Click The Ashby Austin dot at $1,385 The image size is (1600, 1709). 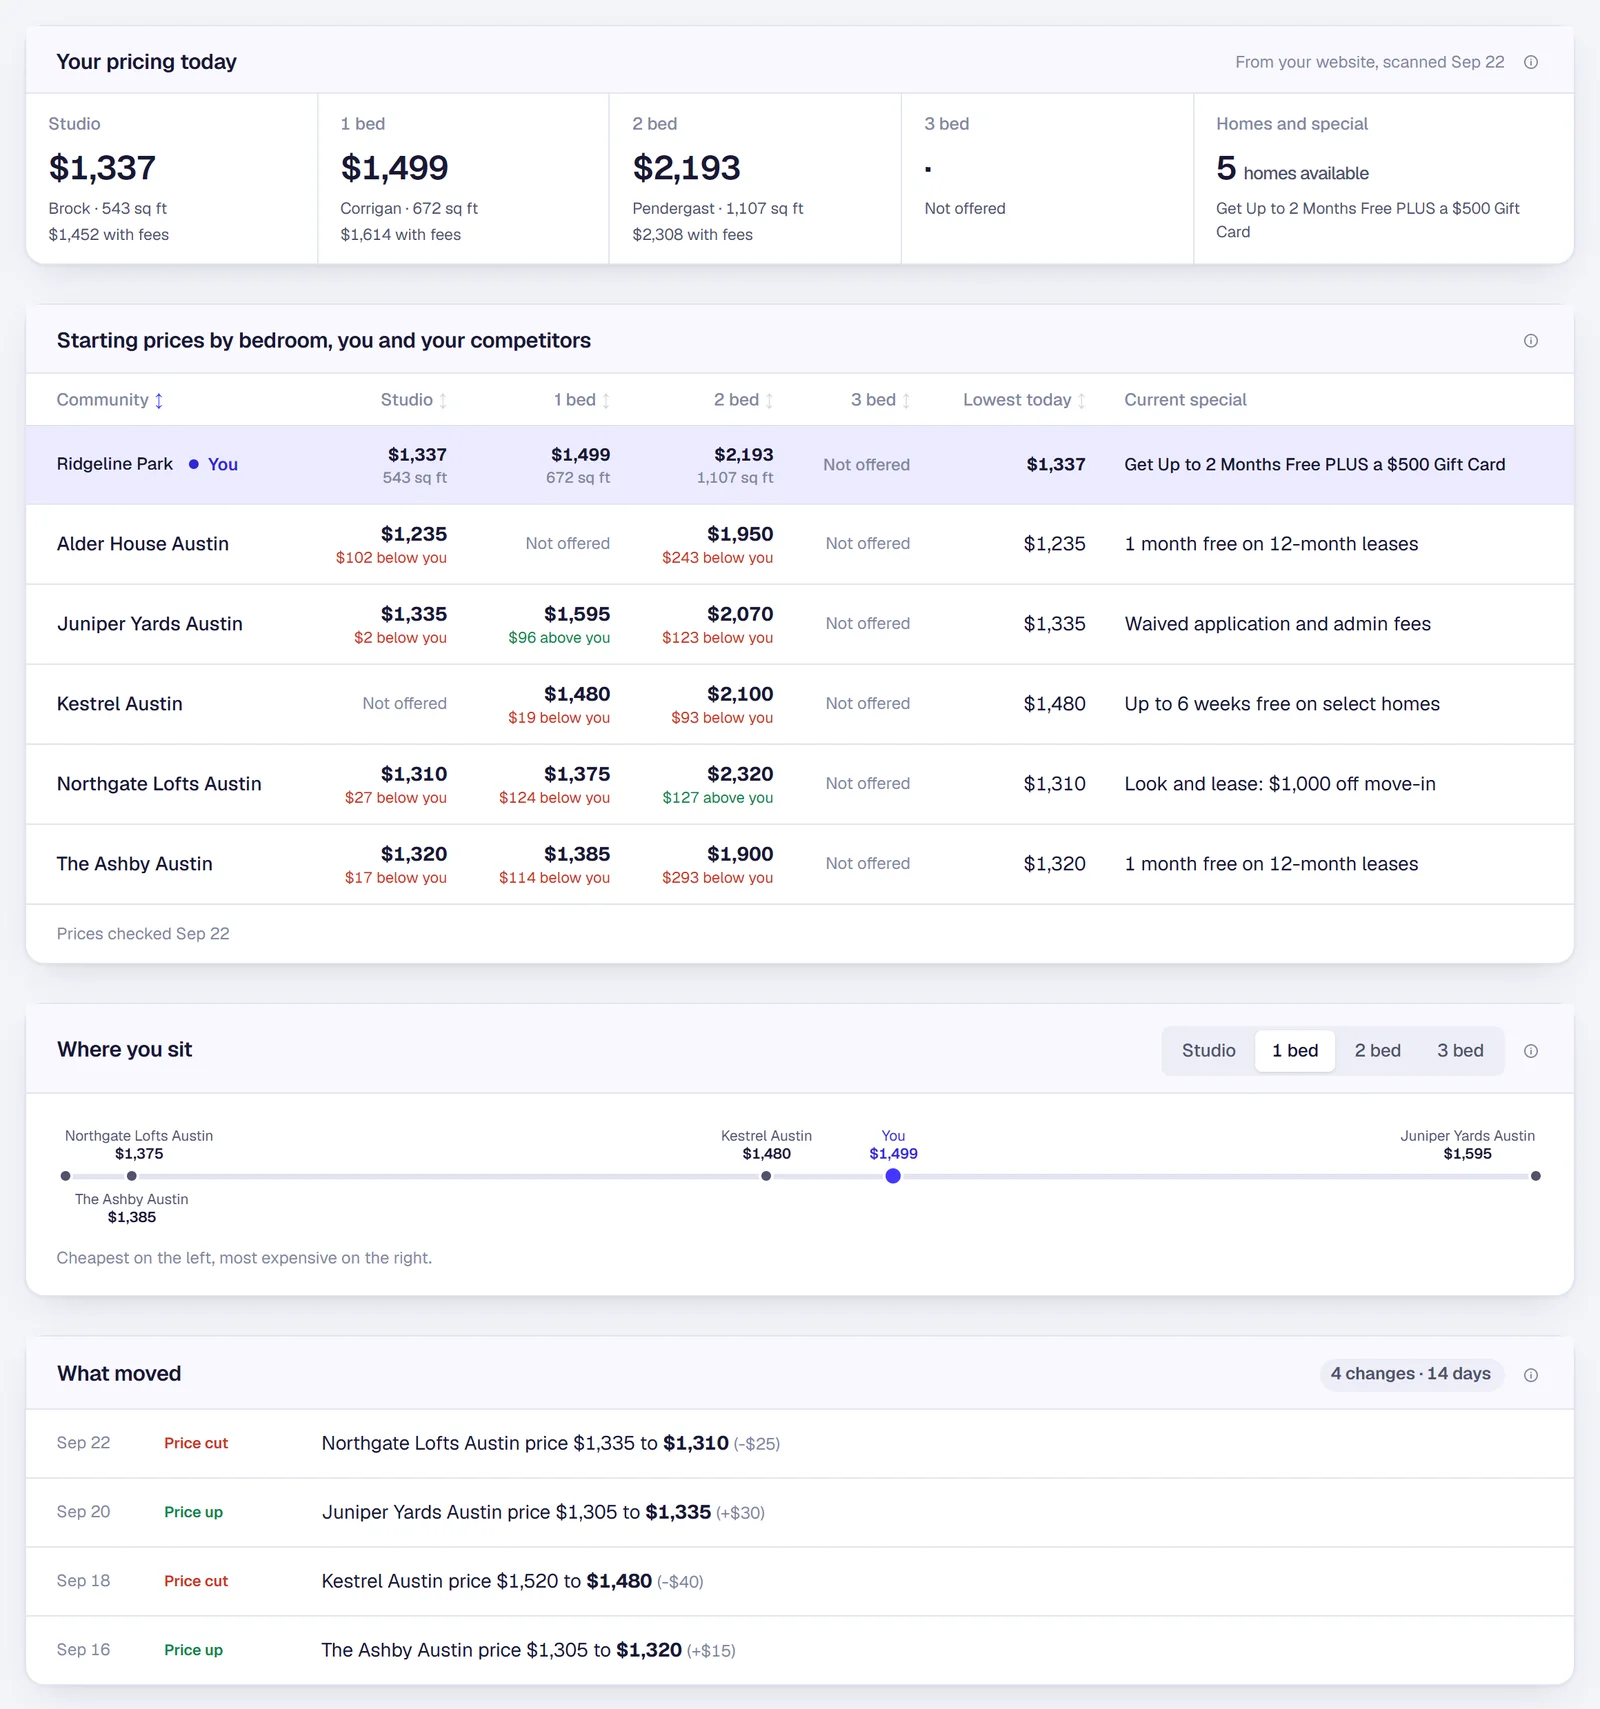click(x=131, y=1176)
